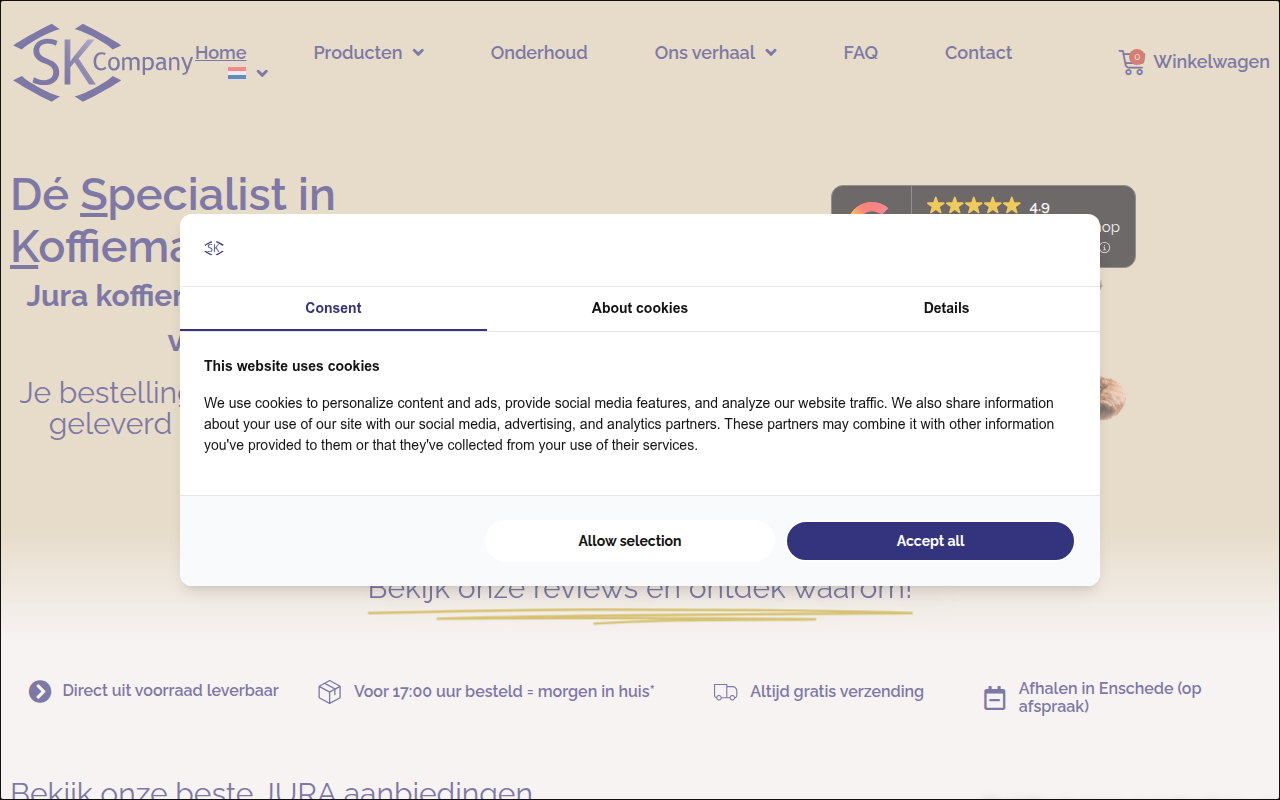Screen dimensions: 1280x800
Task: Click the five-star rating in the review badge
Action: [973, 206]
